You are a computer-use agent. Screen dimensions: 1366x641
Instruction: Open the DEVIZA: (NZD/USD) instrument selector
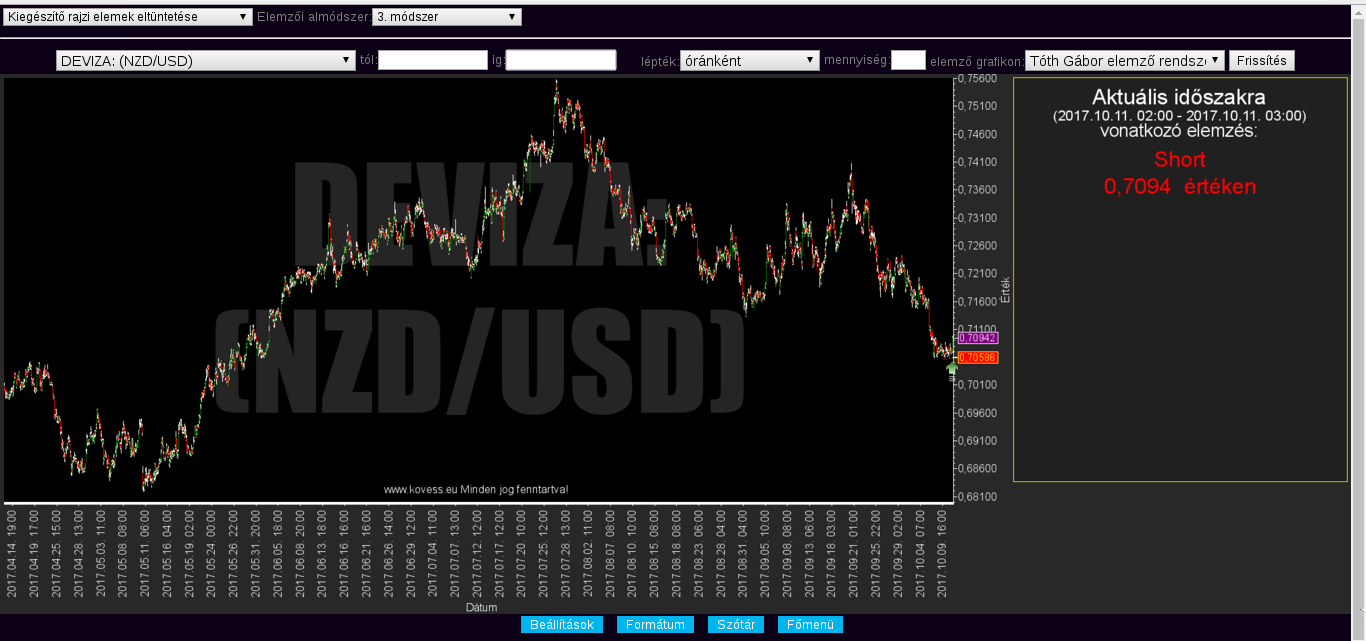pos(206,61)
